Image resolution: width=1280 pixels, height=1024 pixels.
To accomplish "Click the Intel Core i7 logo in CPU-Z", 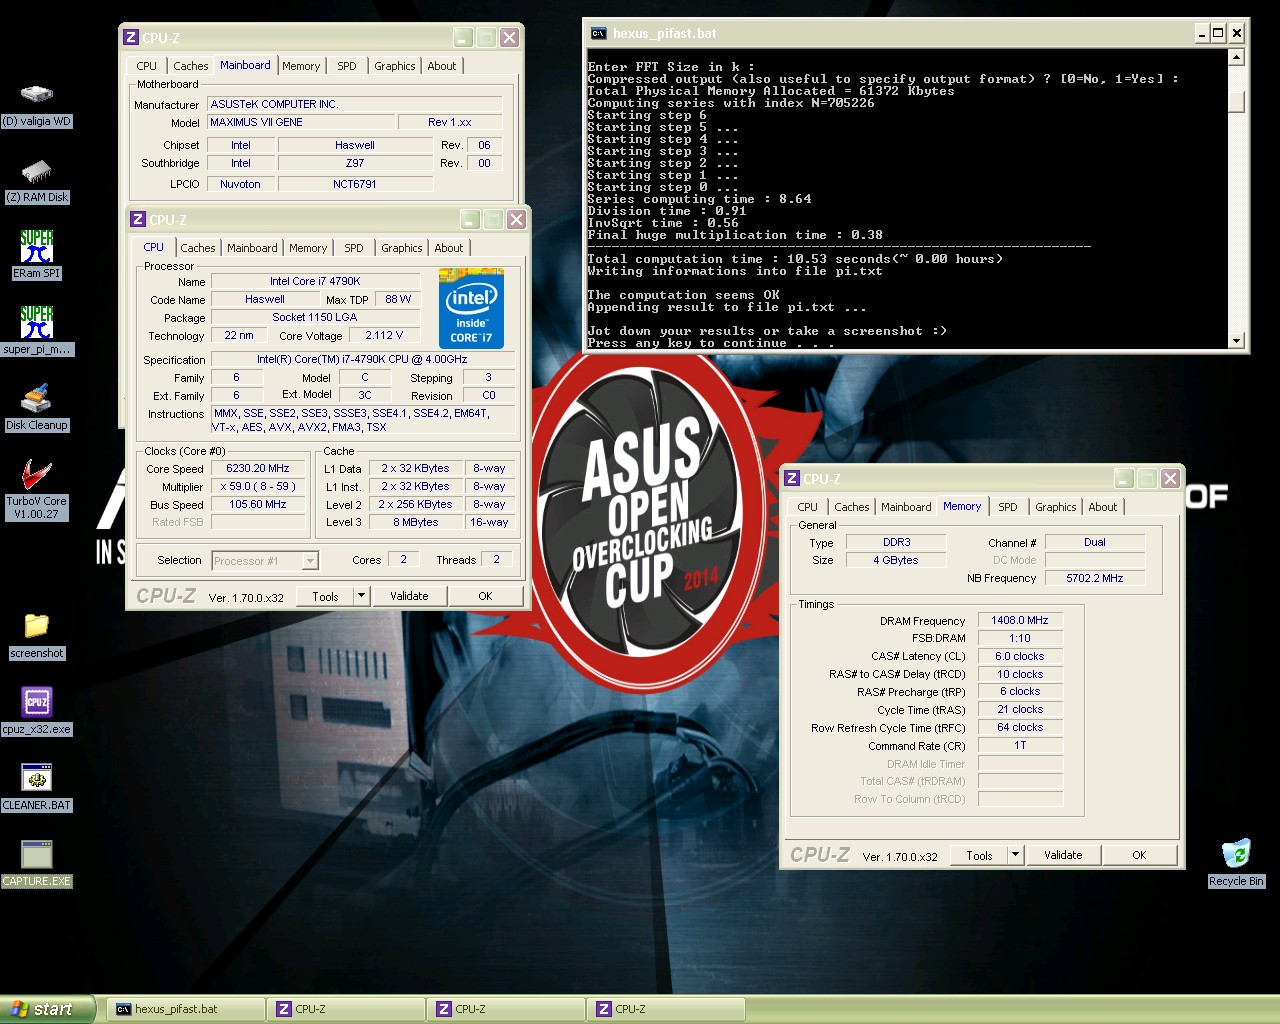I will coord(471,309).
